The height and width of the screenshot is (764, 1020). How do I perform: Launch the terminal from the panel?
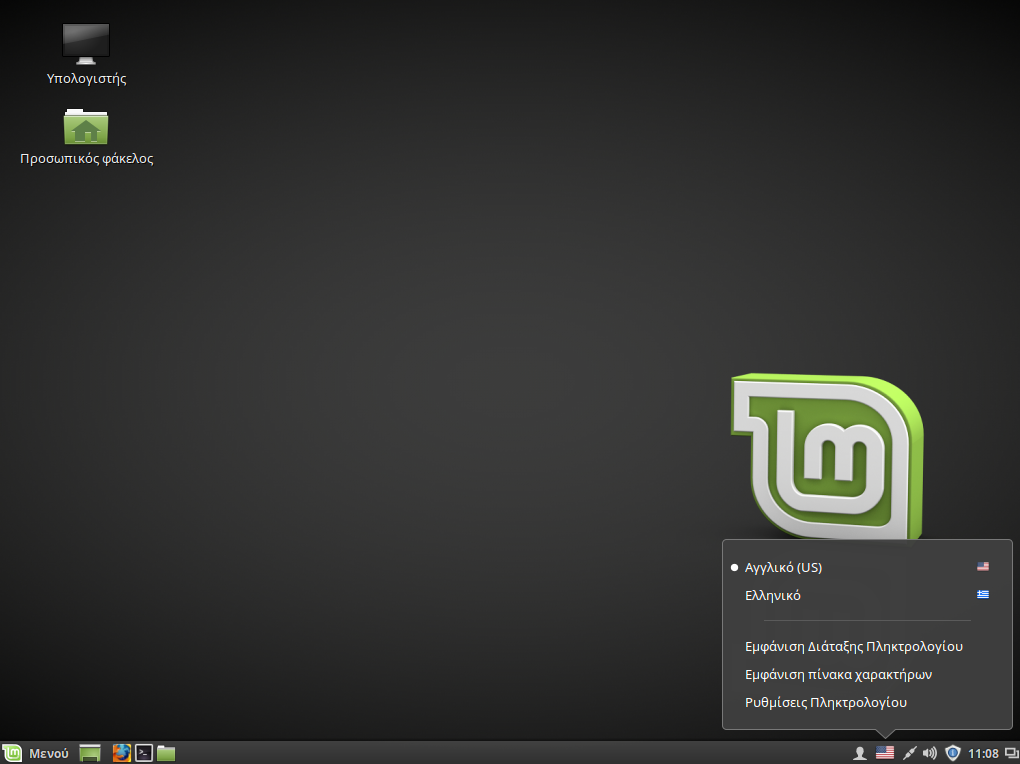click(x=144, y=753)
